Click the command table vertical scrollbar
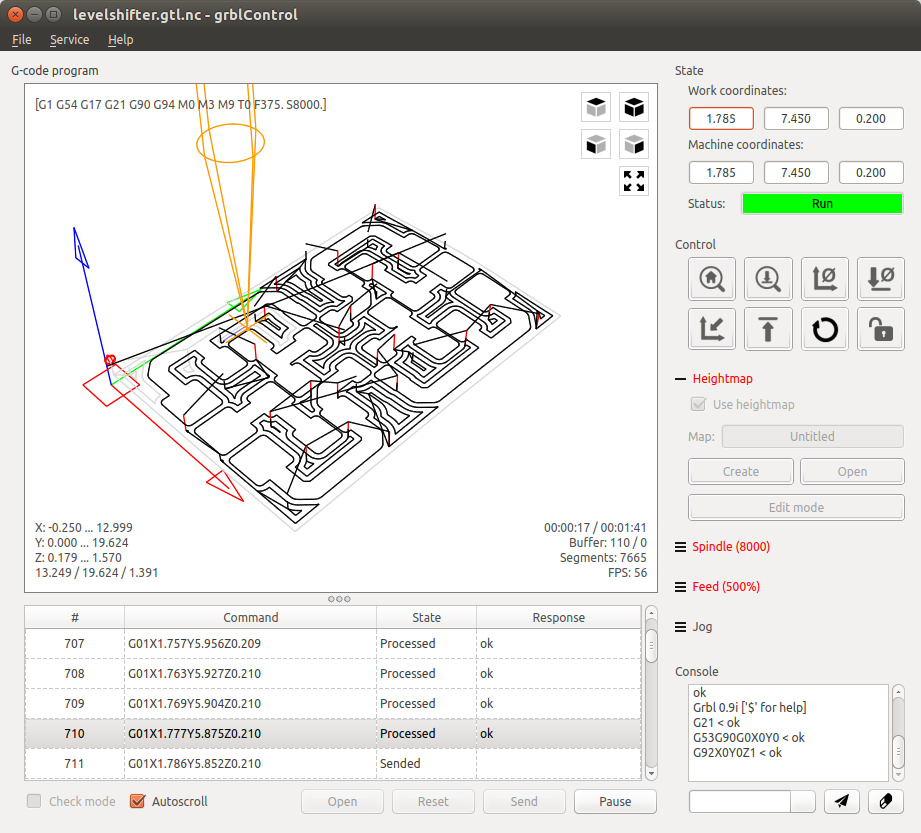The image size is (921, 833). 651,693
